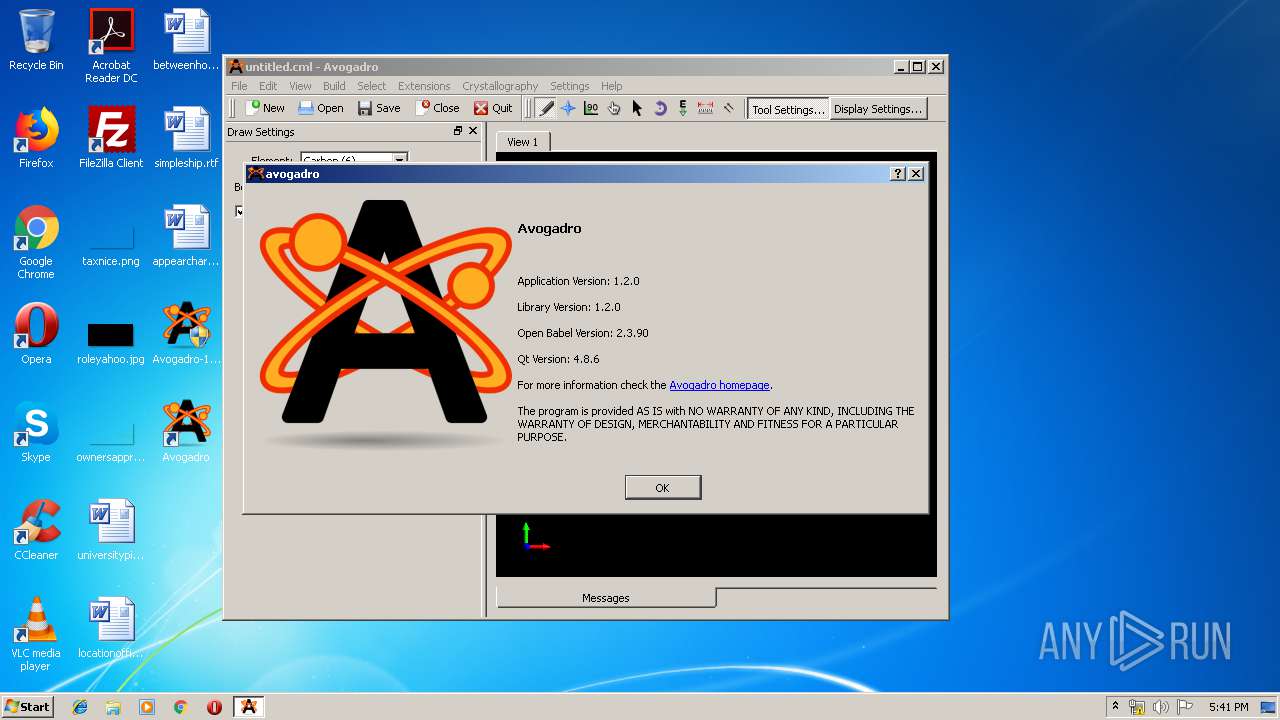Viewport: 1280px width, 720px height.
Task: Open the CCleaner desktop shortcut
Action: coord(36,530)
